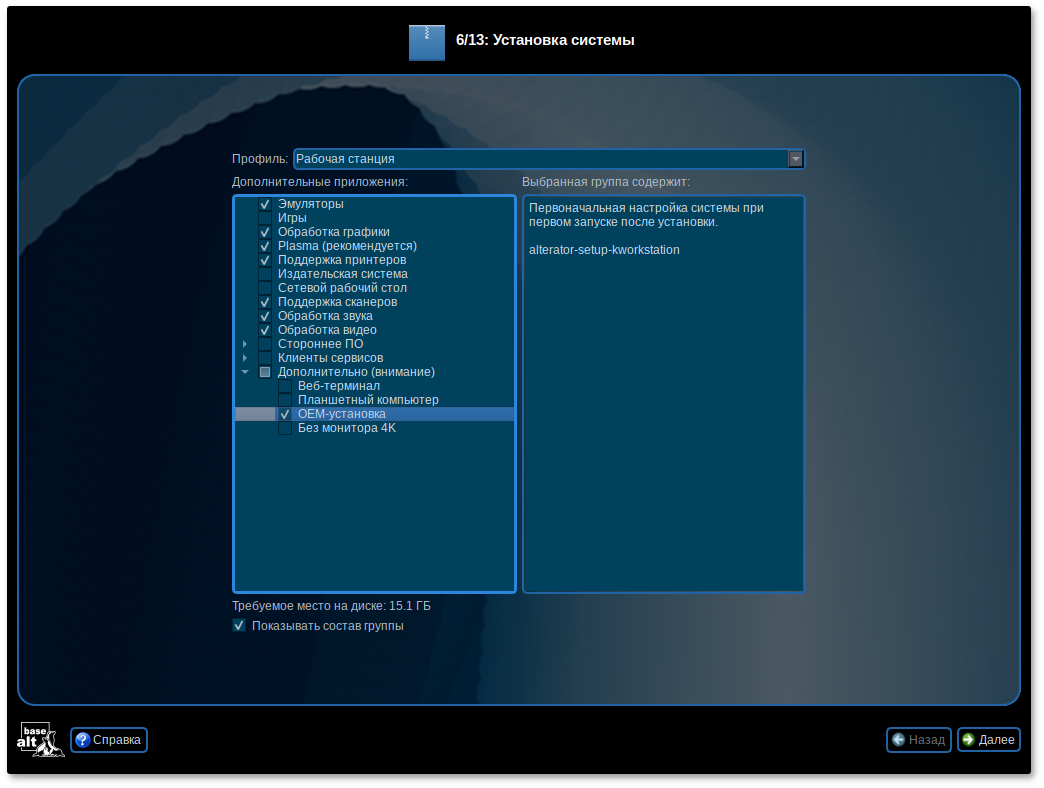The width and height of the screenshot is (1044, 788).
Task: Proceed with the Далее button
Action: [x=988, y=740]
